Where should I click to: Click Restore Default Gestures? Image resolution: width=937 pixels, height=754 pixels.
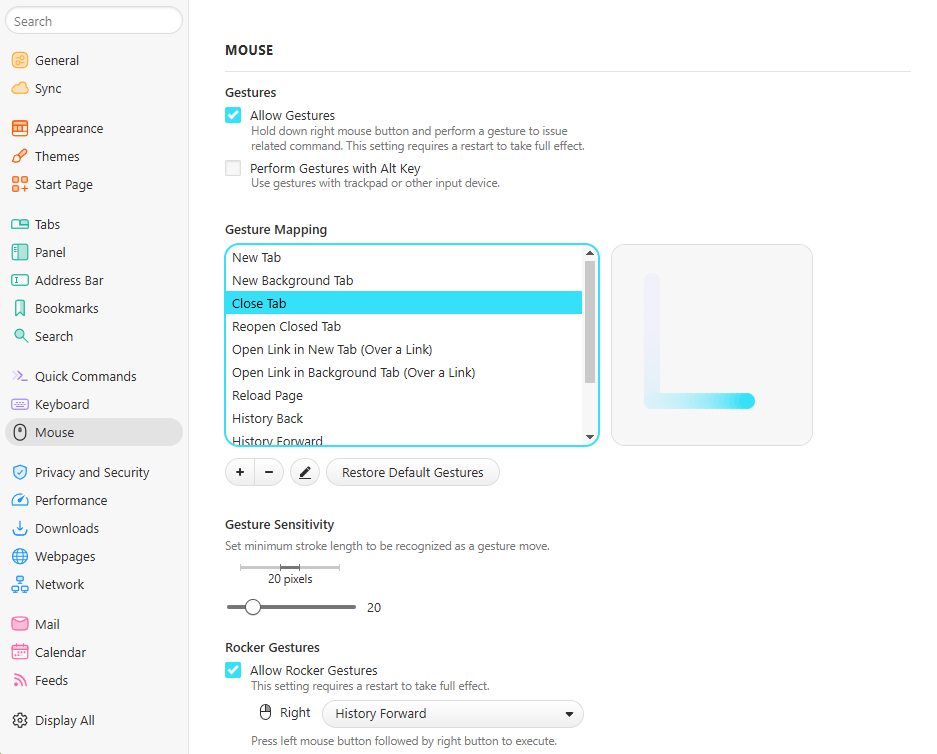[412, 471]
